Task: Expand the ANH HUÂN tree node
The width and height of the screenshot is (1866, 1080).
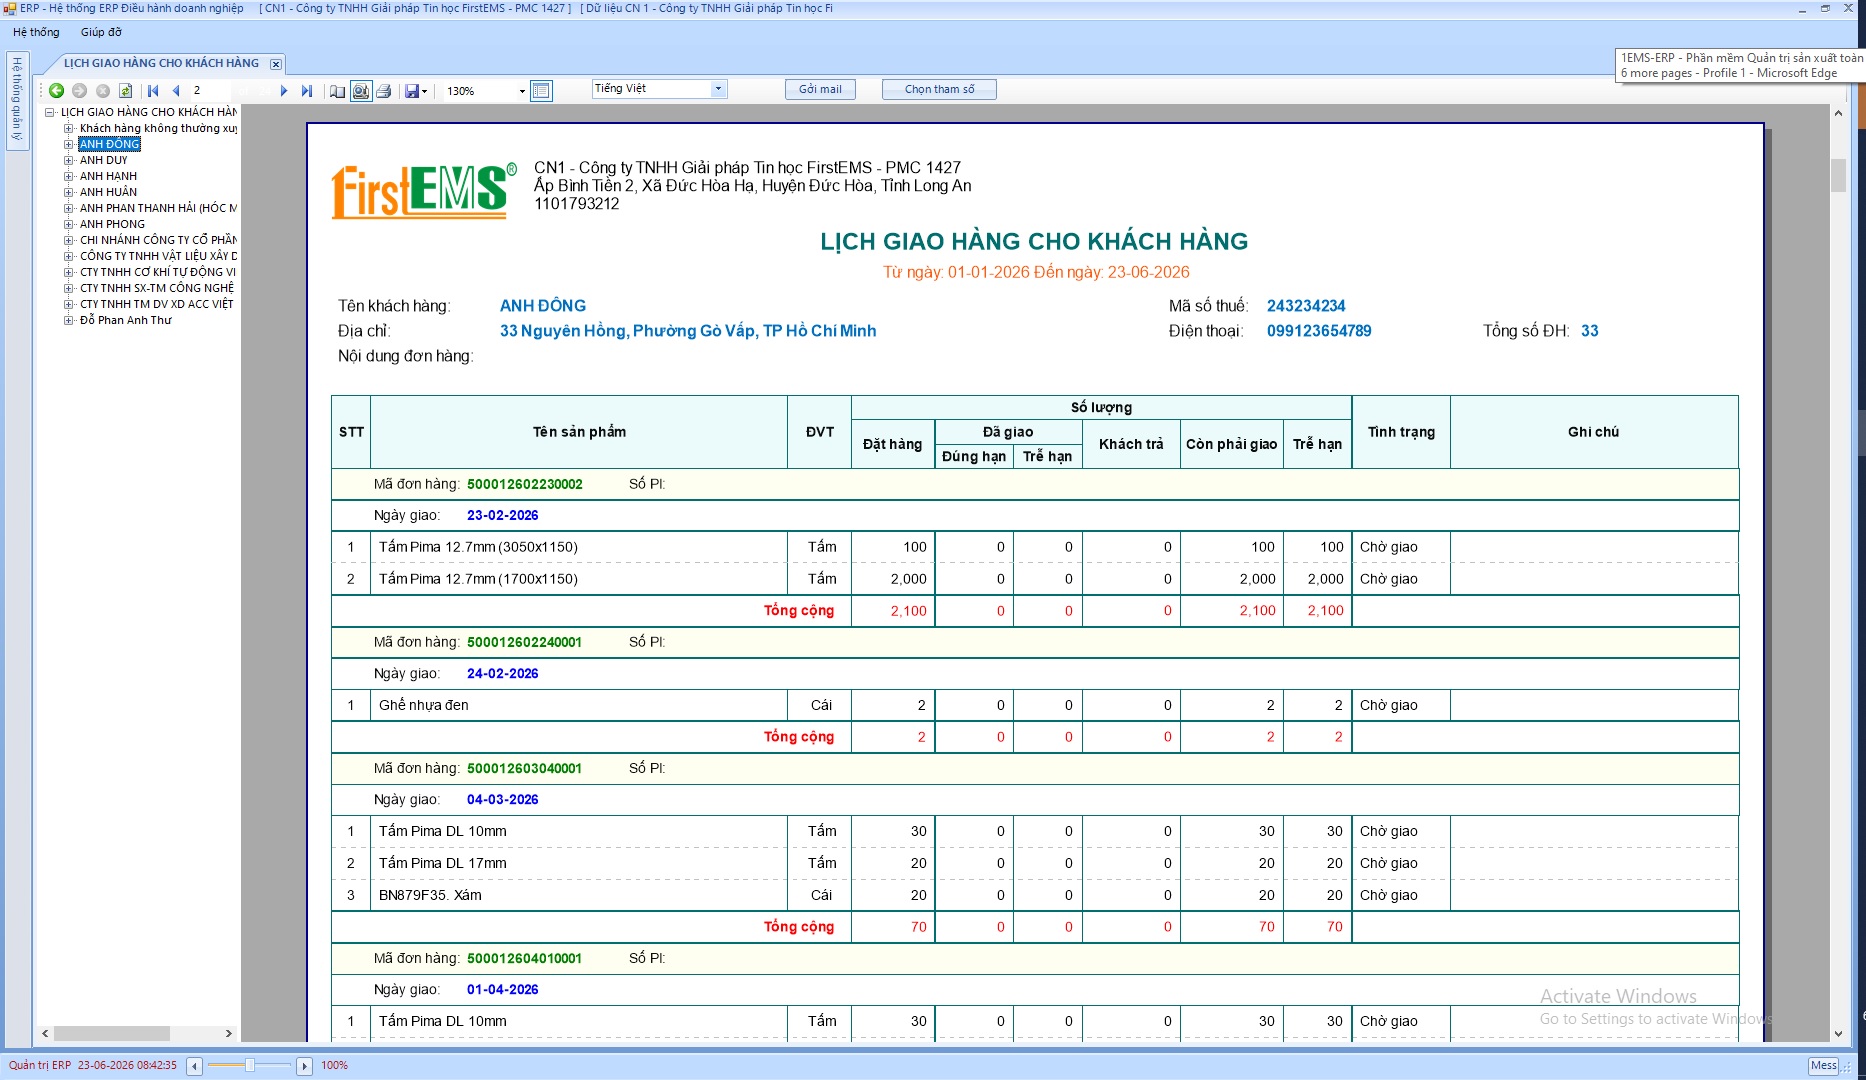Action: pyautogui.click(x=69, y=192)
